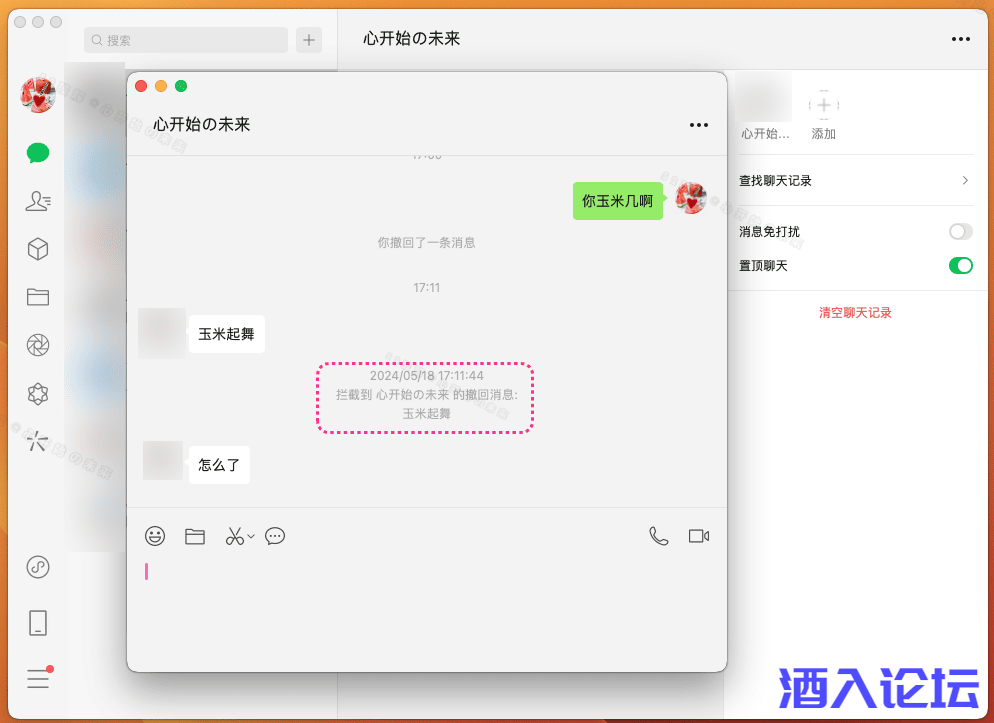
Task: Open the emoji picker in chat toolbar
Action: point(155,536)
